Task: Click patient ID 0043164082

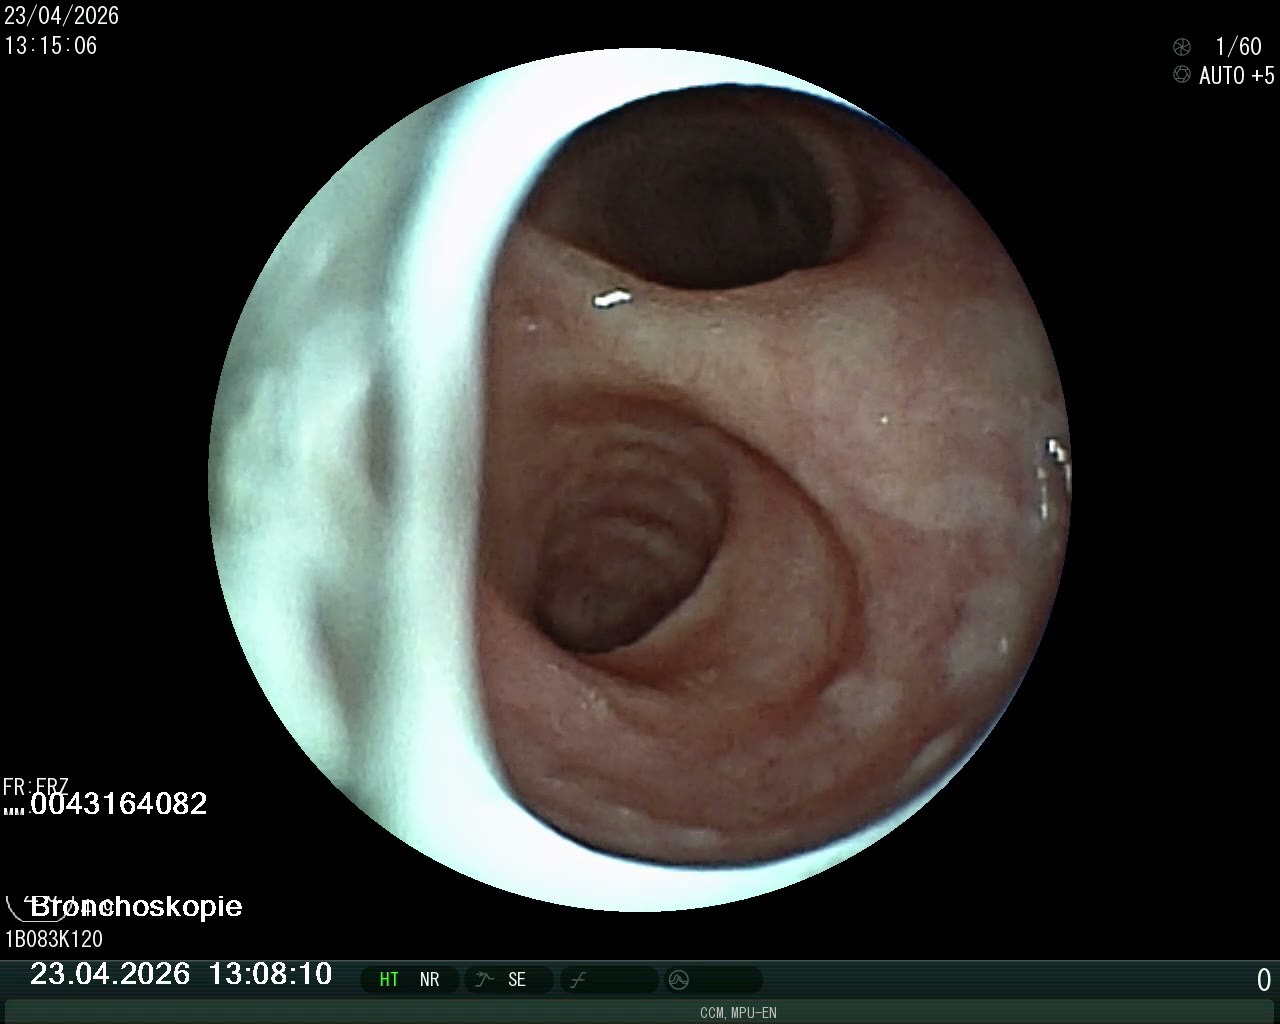Action: tap(119, 804)
